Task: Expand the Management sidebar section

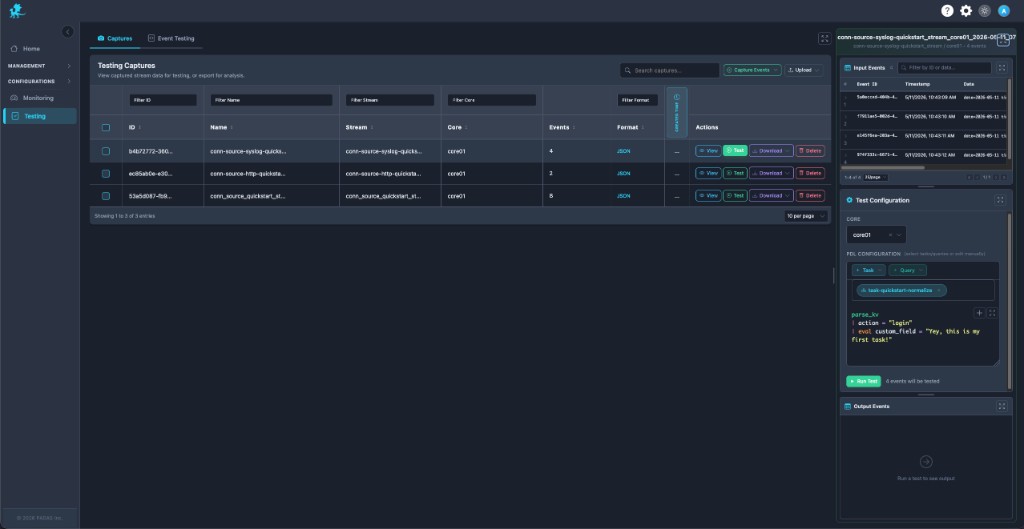Action: pyautogui.click(x=39, y=66)
